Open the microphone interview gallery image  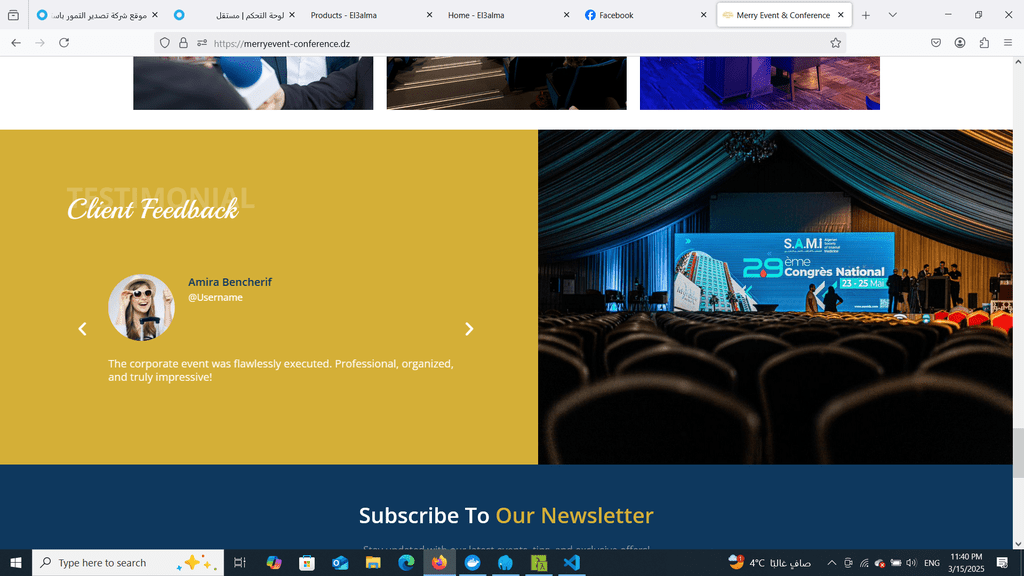(x=253, y=83)
